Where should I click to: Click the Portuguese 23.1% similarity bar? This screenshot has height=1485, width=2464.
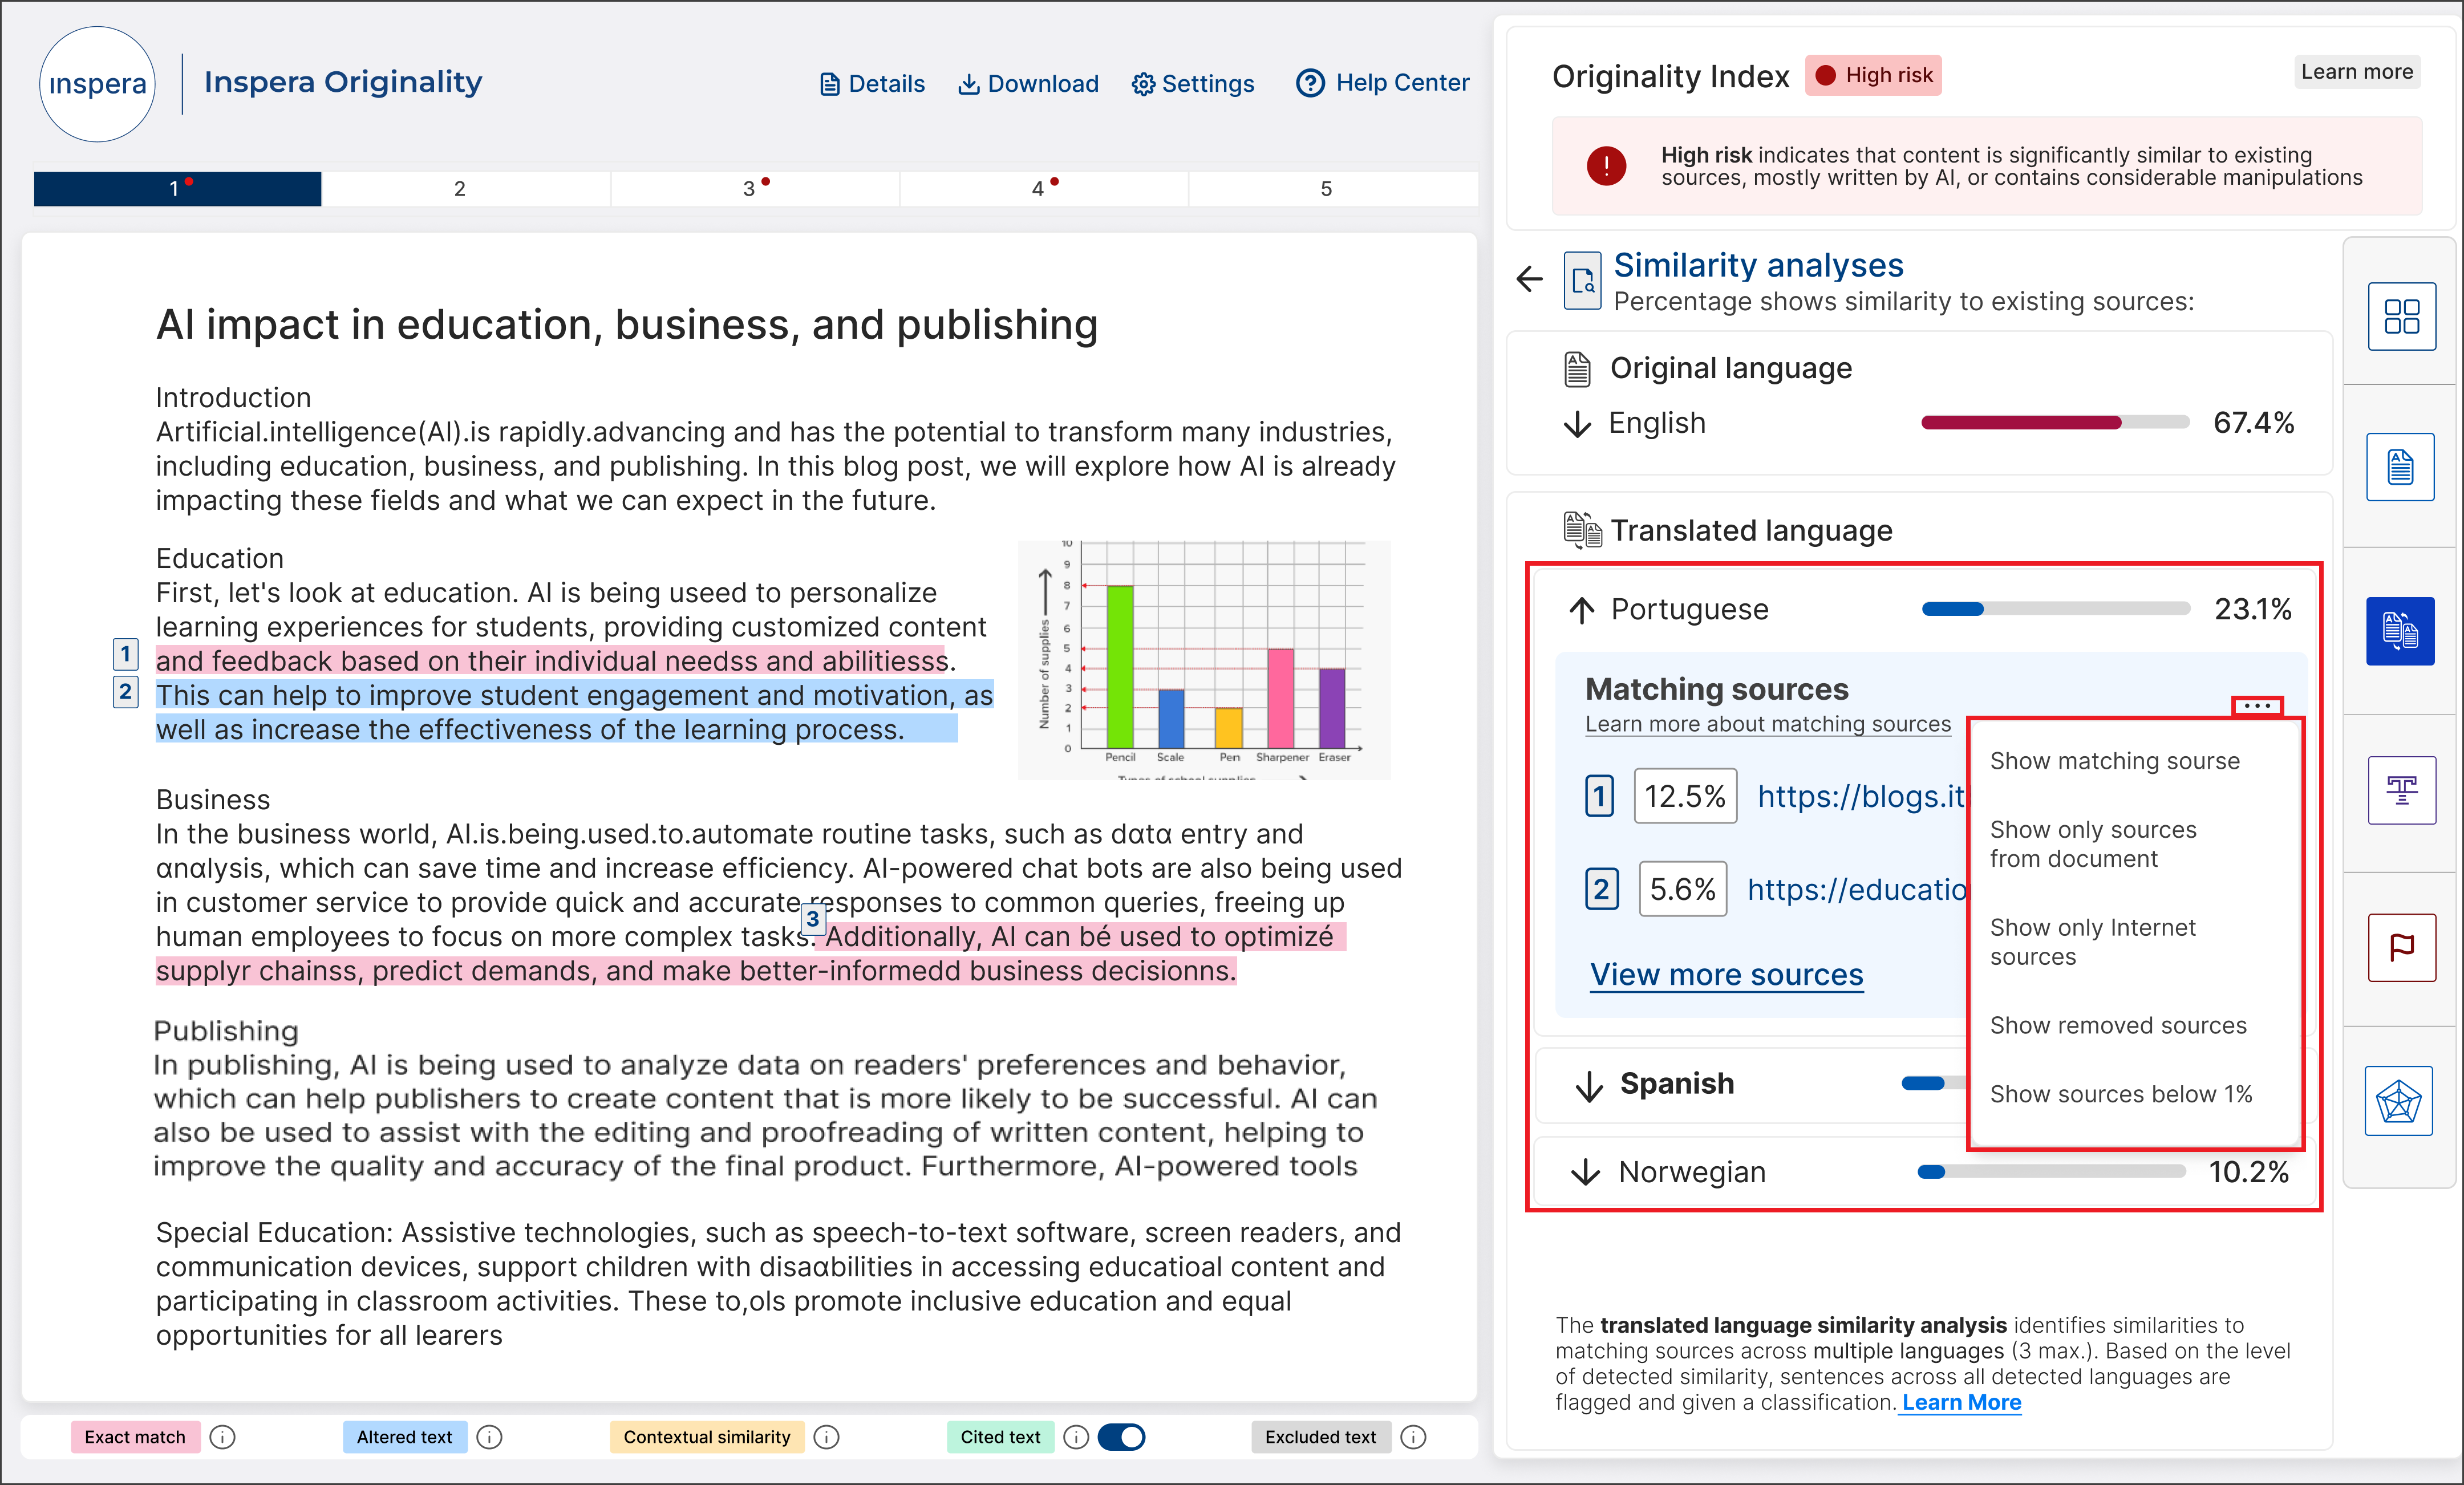pos(2055,609)
